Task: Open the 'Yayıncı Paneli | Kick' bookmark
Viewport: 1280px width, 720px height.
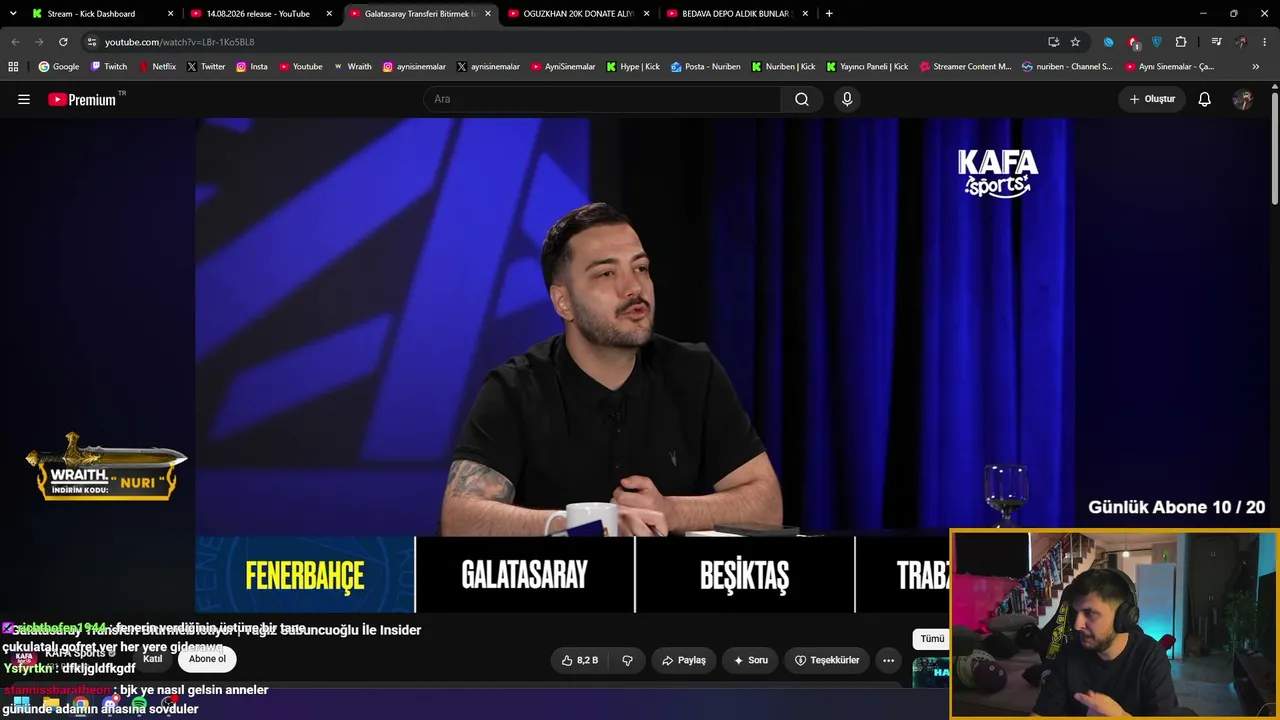Action: (868, 67)
